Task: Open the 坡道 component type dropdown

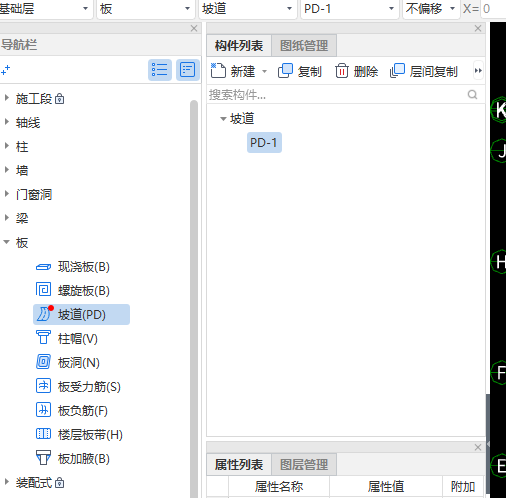Action: point(289,9)
